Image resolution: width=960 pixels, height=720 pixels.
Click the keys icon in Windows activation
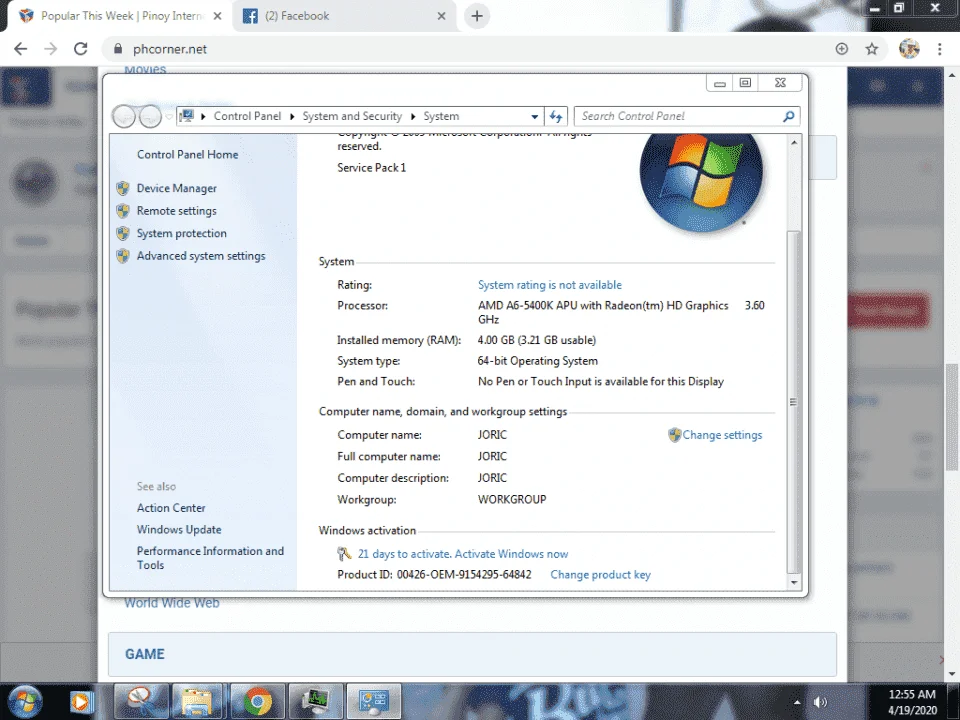pos(344,553)
